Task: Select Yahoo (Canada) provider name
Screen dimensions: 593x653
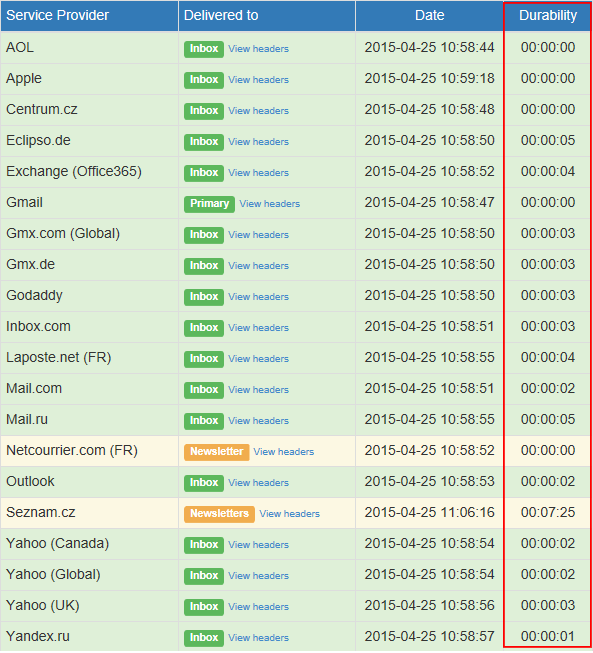Action: tap(57, 543)
